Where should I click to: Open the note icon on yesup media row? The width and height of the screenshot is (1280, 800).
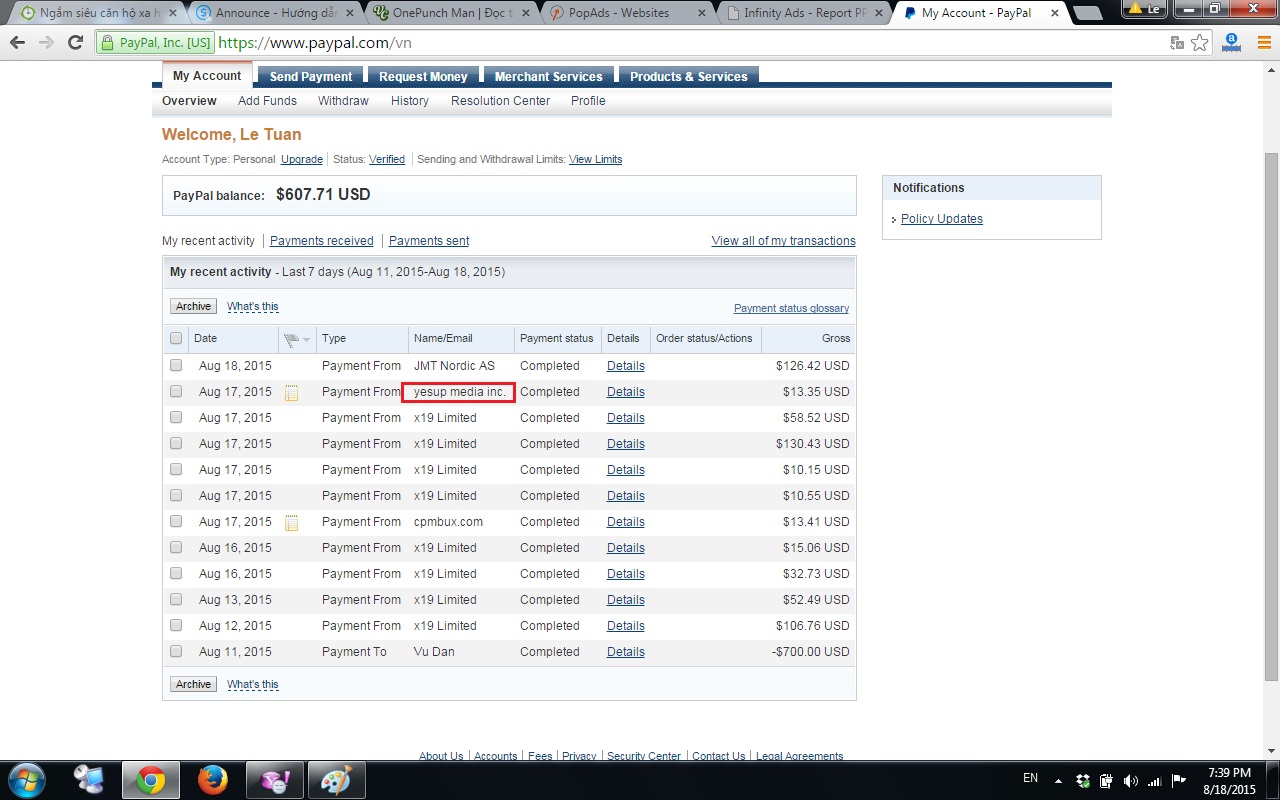pyautogui.click(x=292, y=393)
